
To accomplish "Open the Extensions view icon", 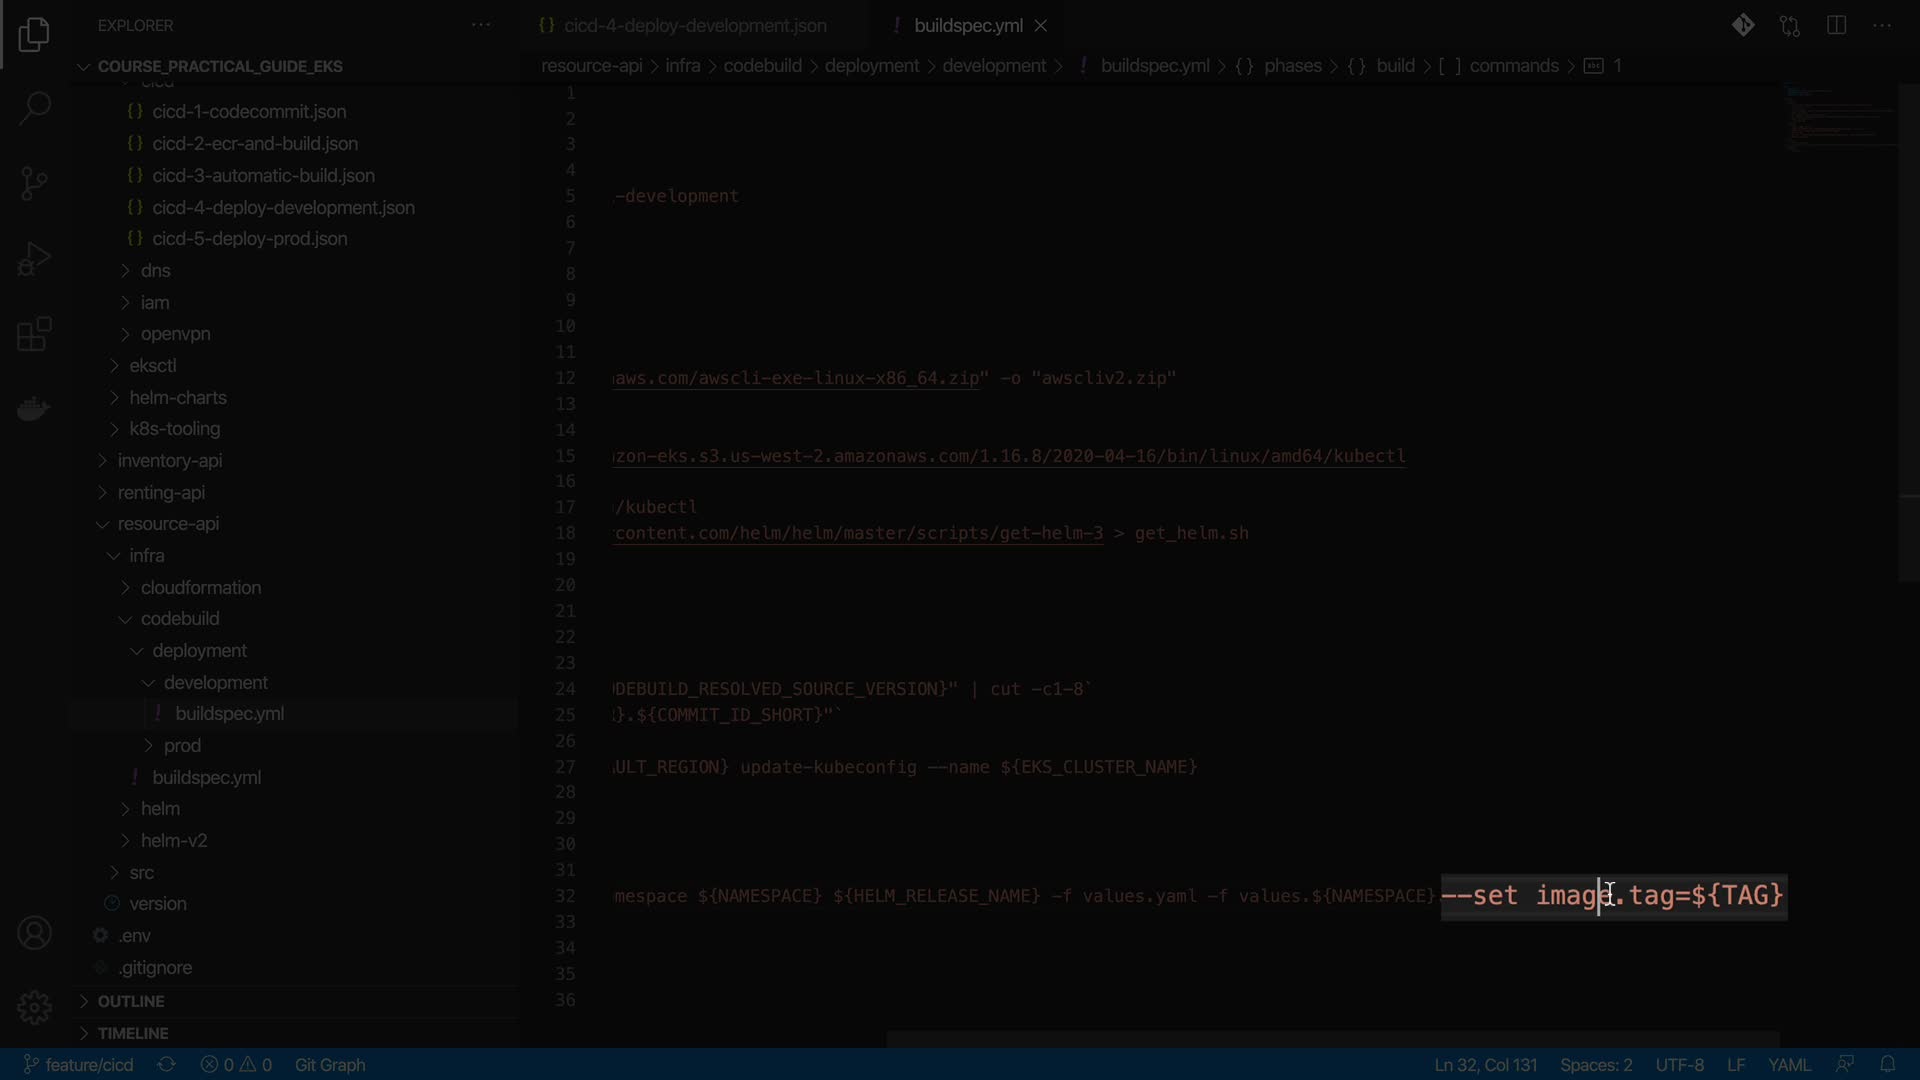I will (x=34, y=334).
